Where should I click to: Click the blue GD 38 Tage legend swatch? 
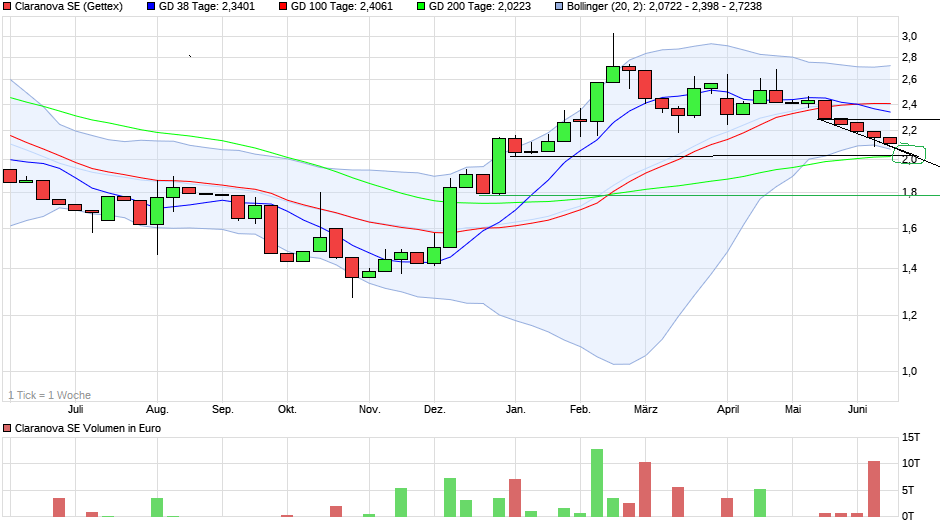151,6
